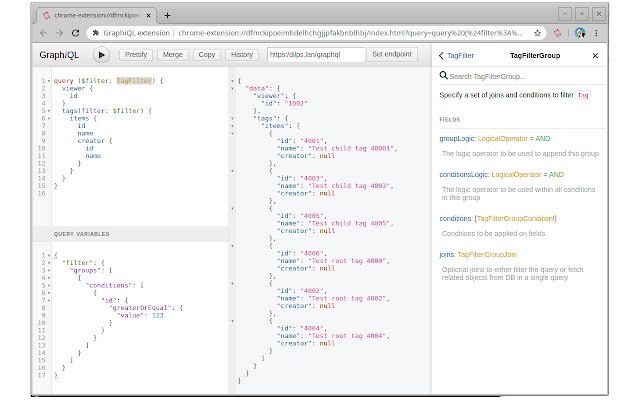The height and width of the screenshot is (400, 640).
Task: Click the Prettify button
Action: [136, 55]
